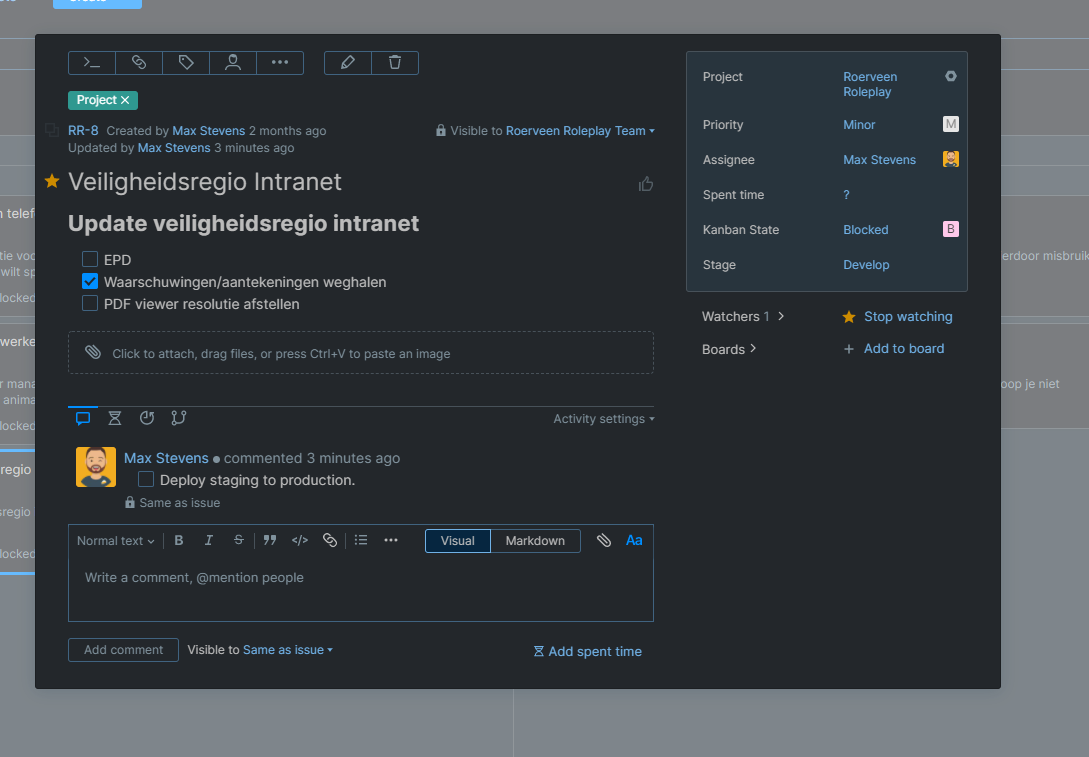1089x757 pixels.
Task: Uncheck Waarschuwingen/aantekeningen weghalen checkbox
Action: [90, 282]
